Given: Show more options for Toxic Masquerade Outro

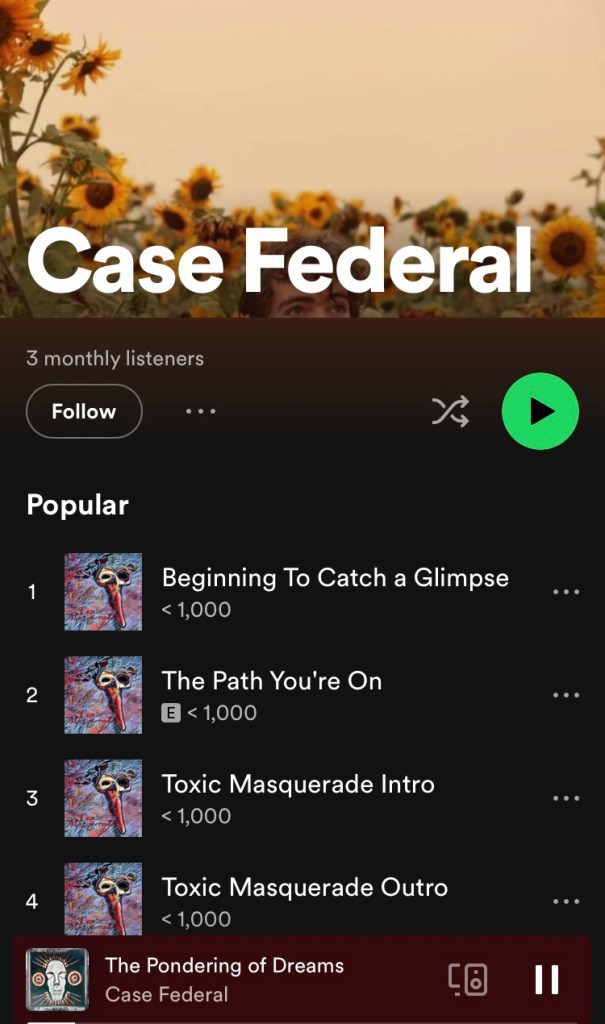Looking at the screenshot, I should 566,901.
